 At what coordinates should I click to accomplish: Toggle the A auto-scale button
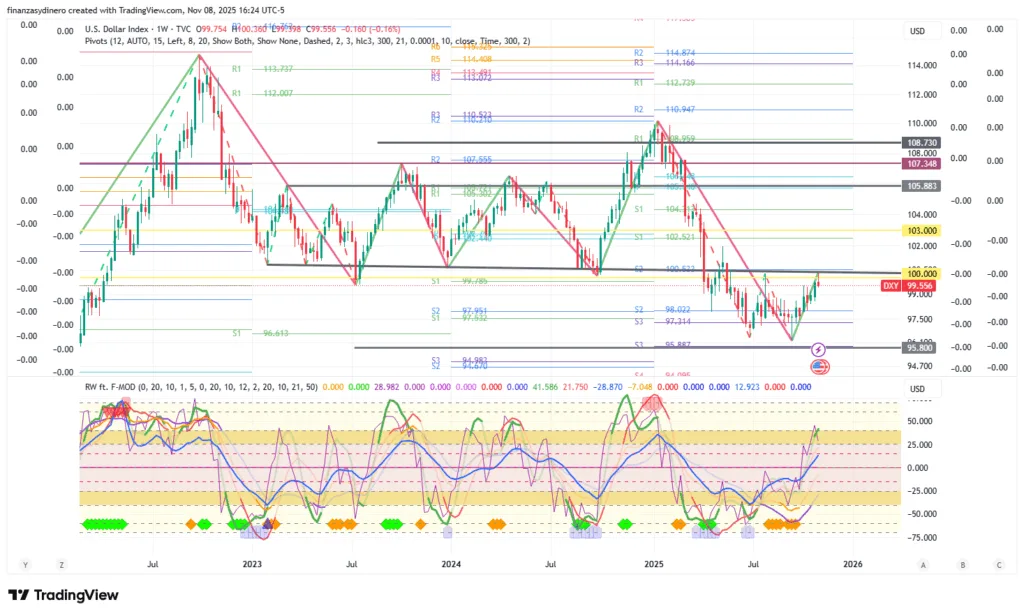pos(924,564)
